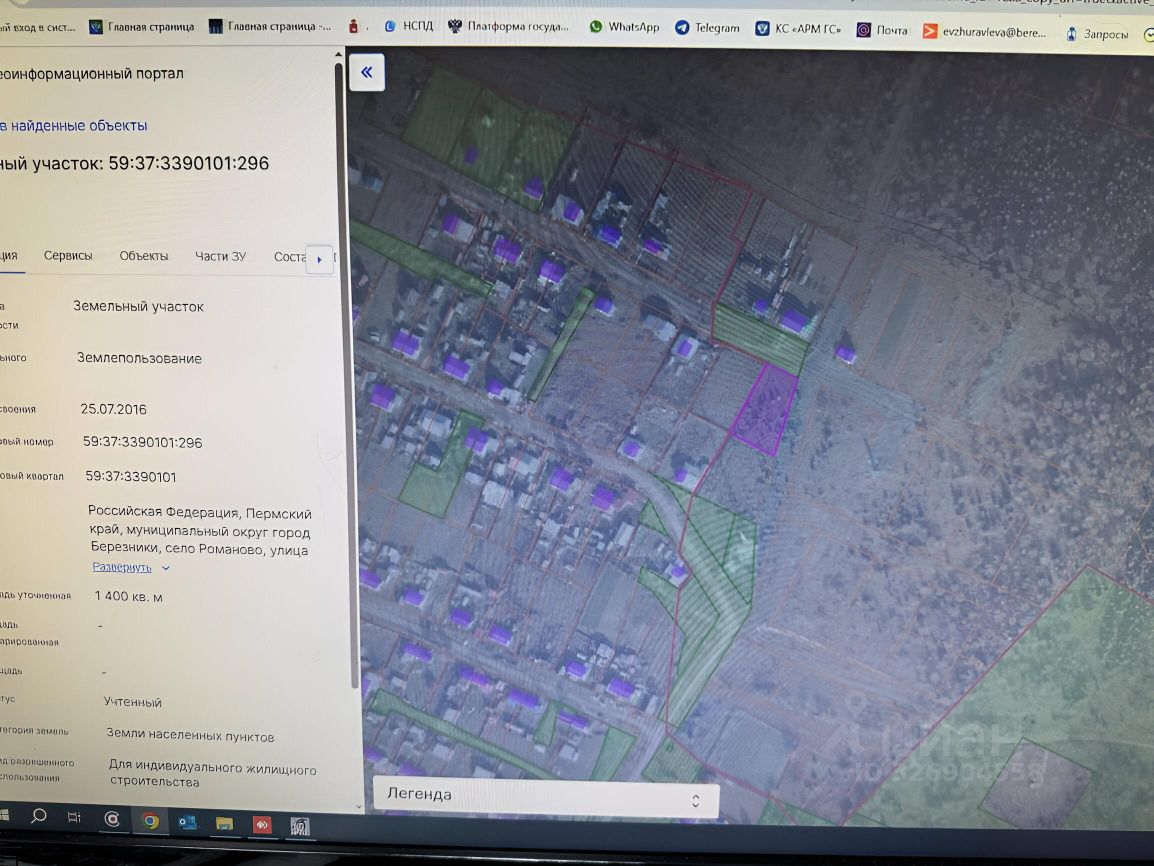The image size is (1154, 866).
Task: Expand full address with Развернуть
Action: coord(130,567)
